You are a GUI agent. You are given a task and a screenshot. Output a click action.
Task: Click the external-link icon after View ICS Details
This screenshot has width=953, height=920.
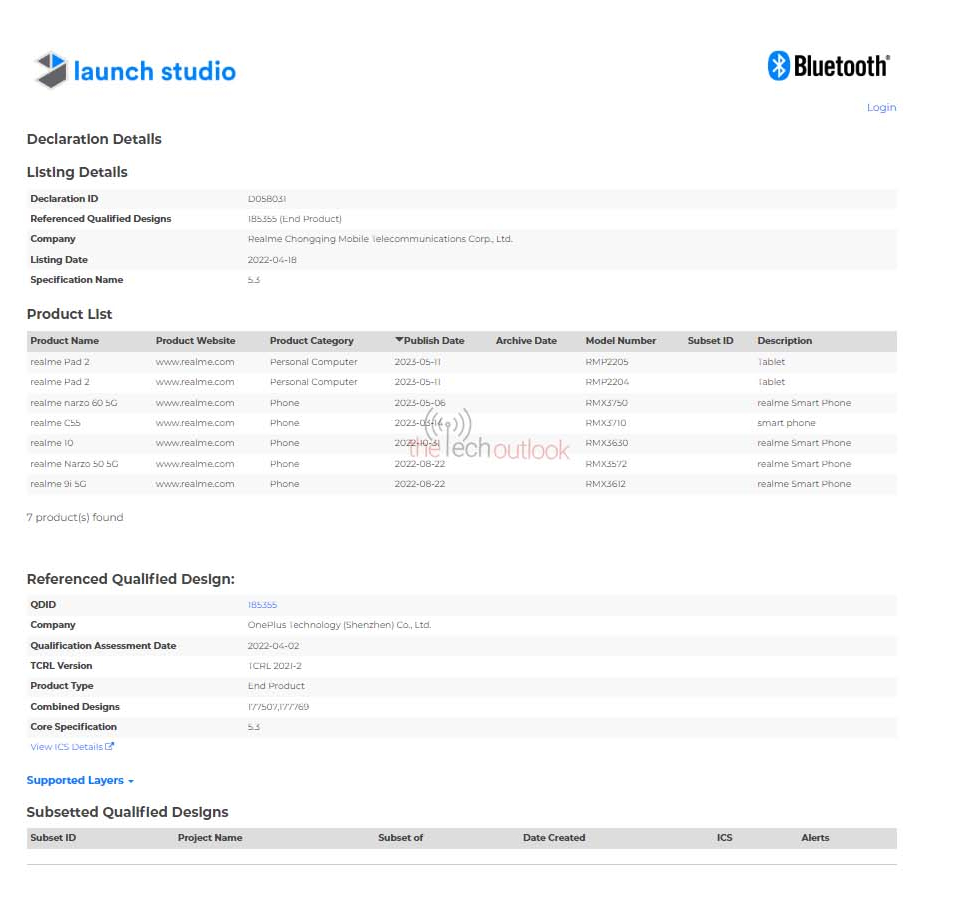coord(109,746)
